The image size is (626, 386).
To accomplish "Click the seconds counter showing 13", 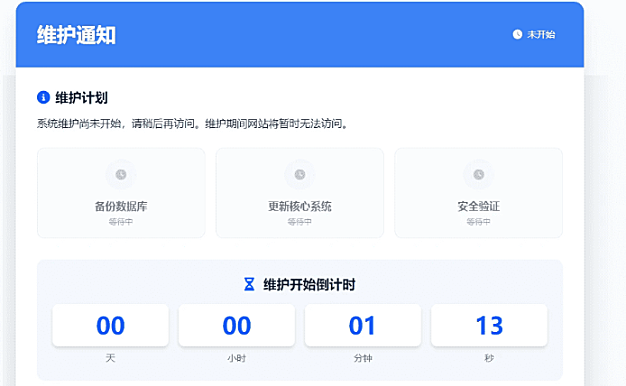I will click(489, 325).
